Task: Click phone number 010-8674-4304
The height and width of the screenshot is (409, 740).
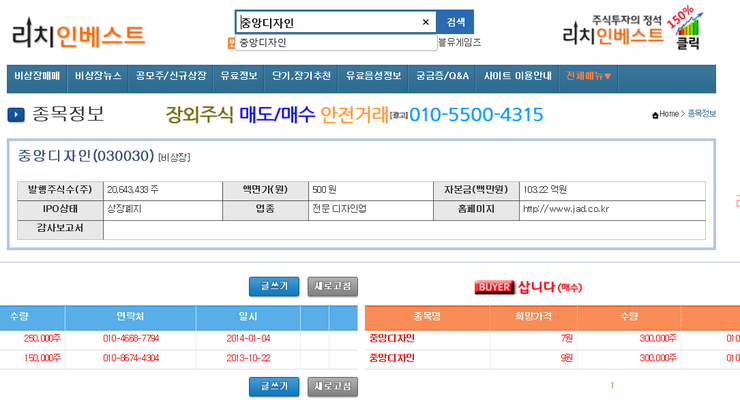Action: (x=131, y=358)
